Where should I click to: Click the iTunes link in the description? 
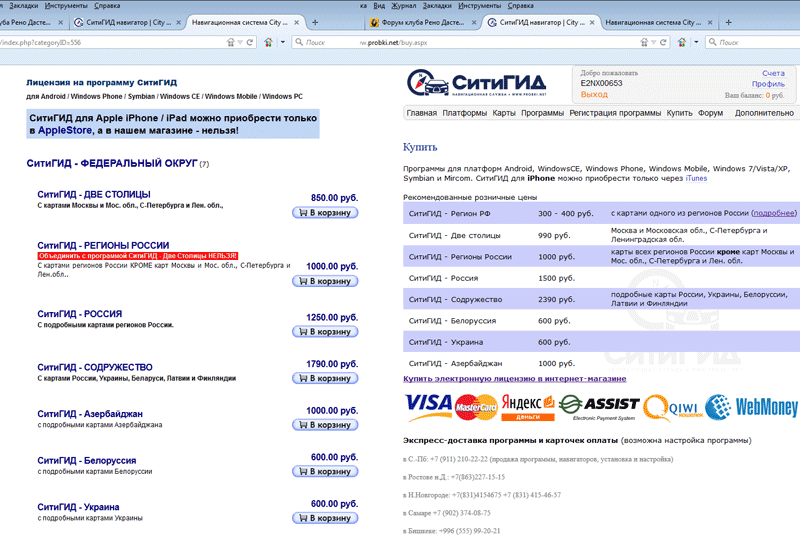click(x=696, y=179)
